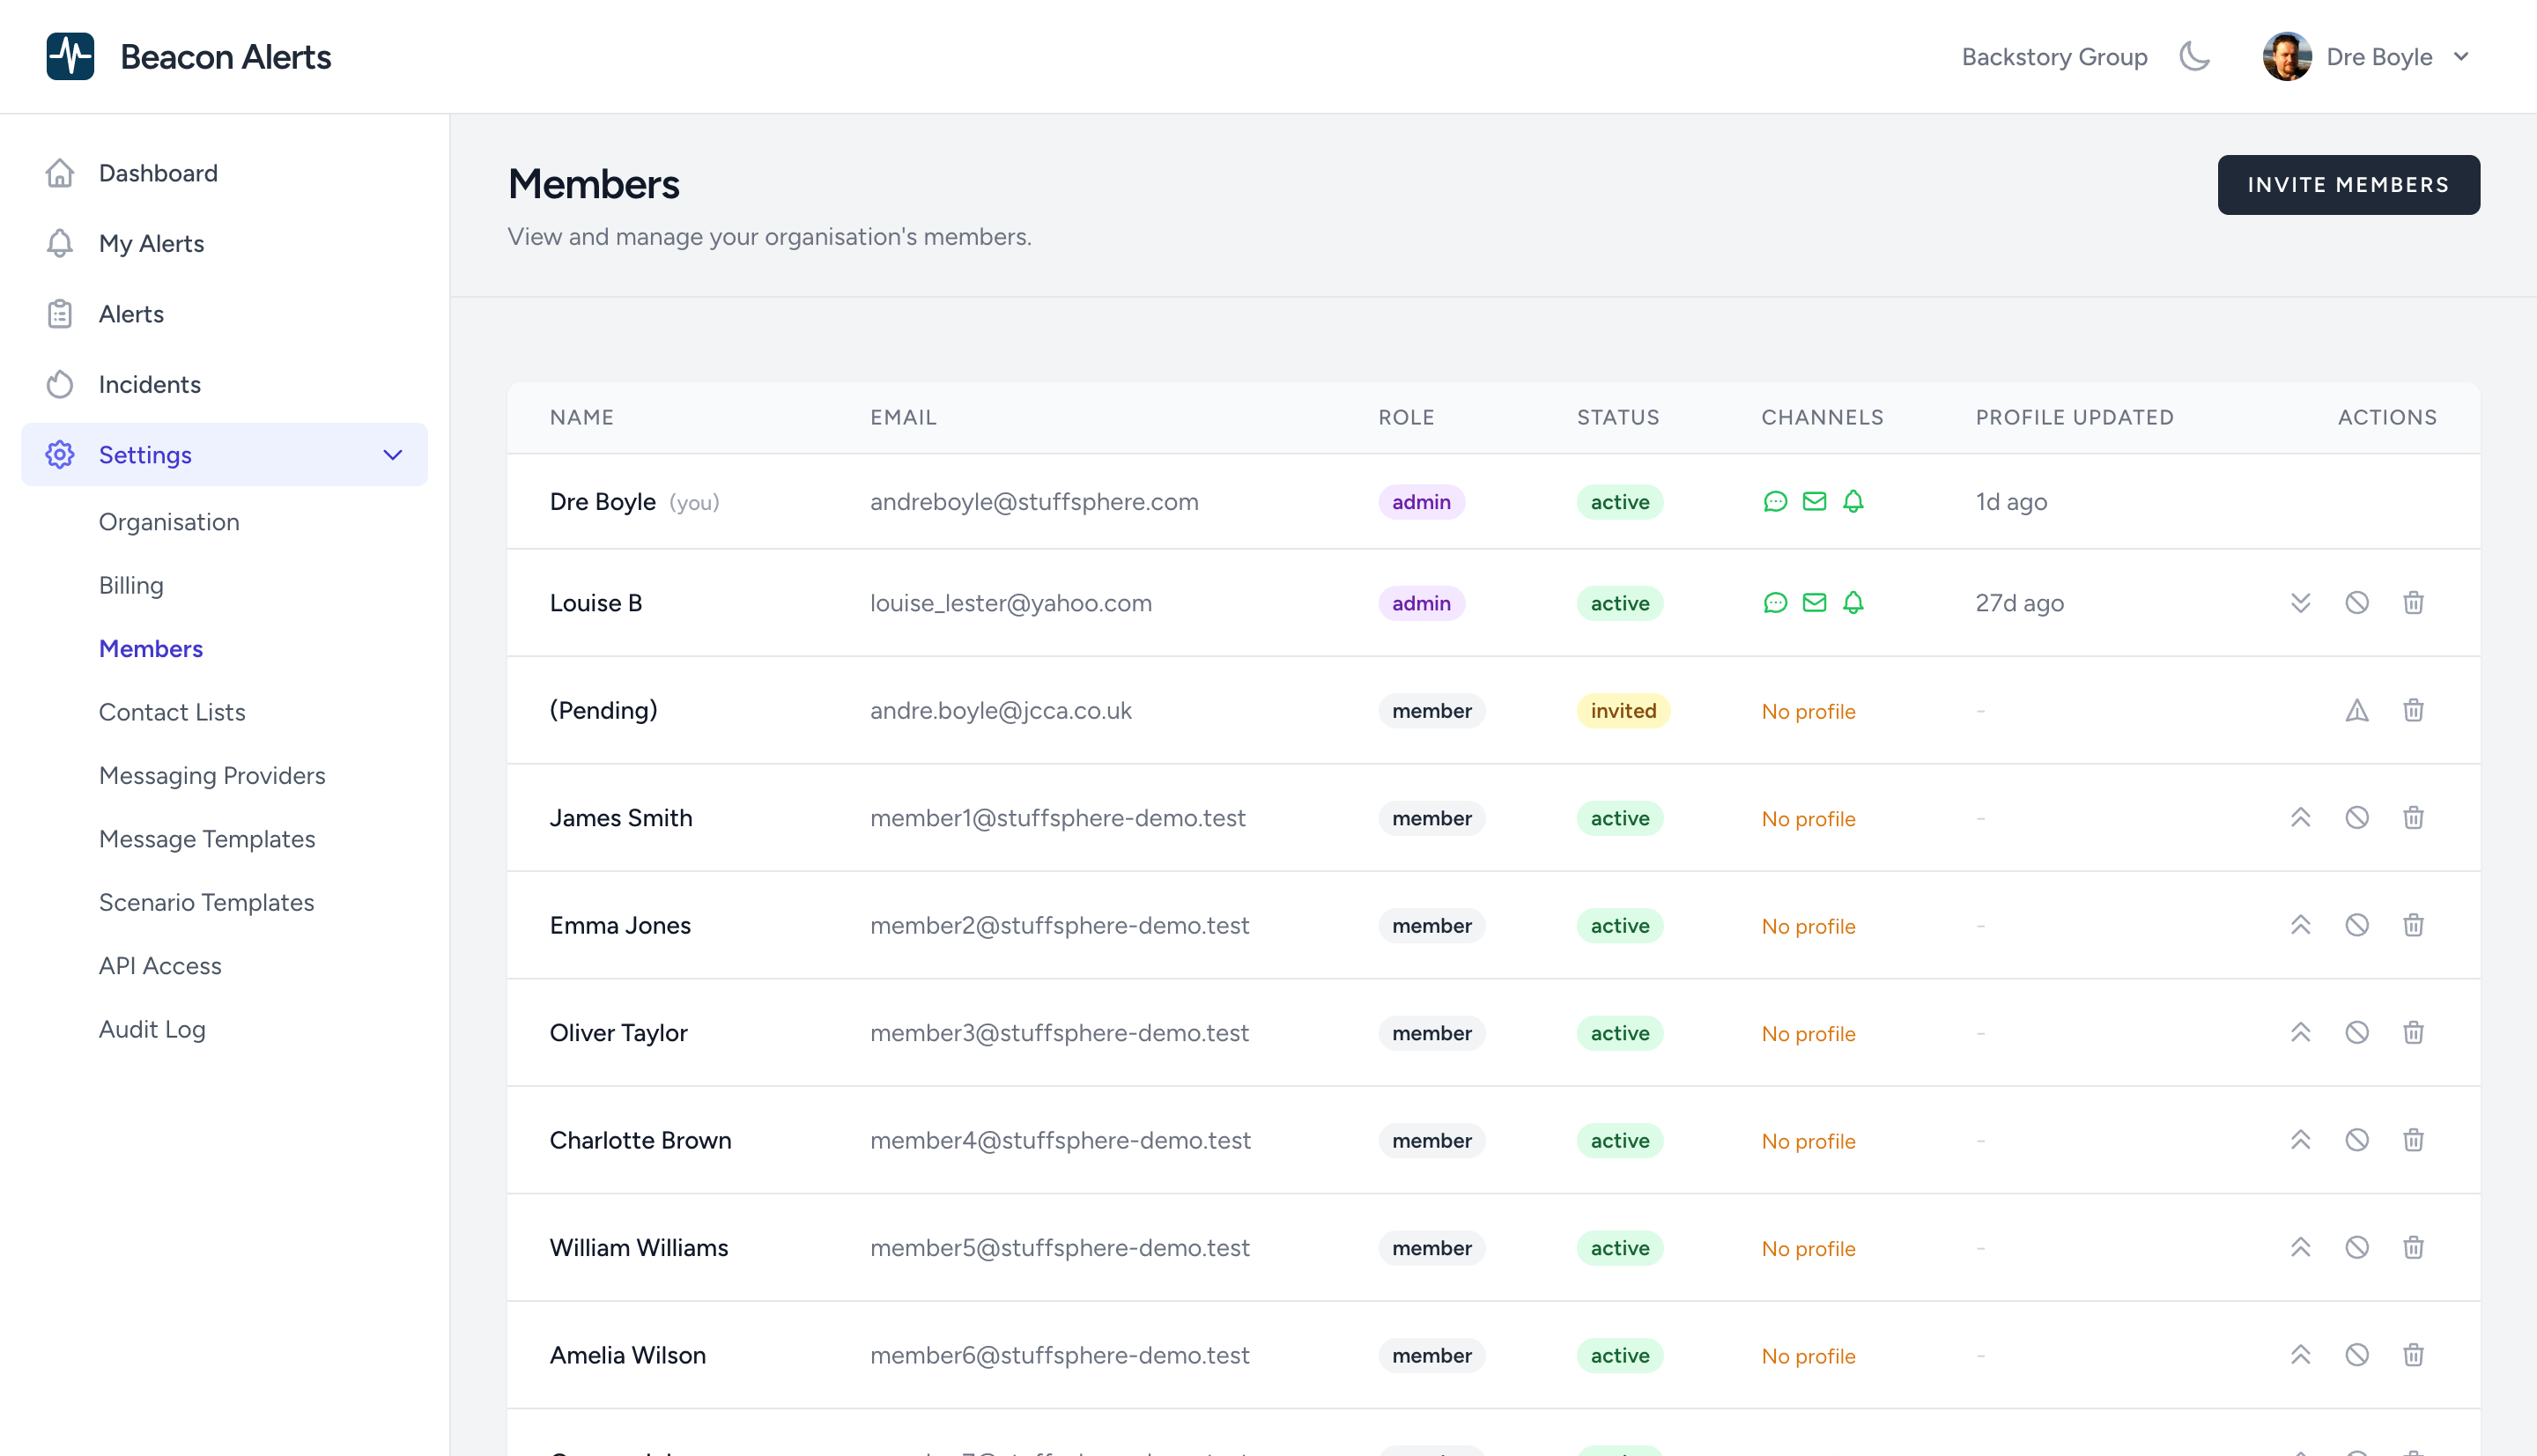Screen dimensions: 2537x1456
Task: Click the email channel icon for Dre Boyle
Action: click(x=1815, y=502)
